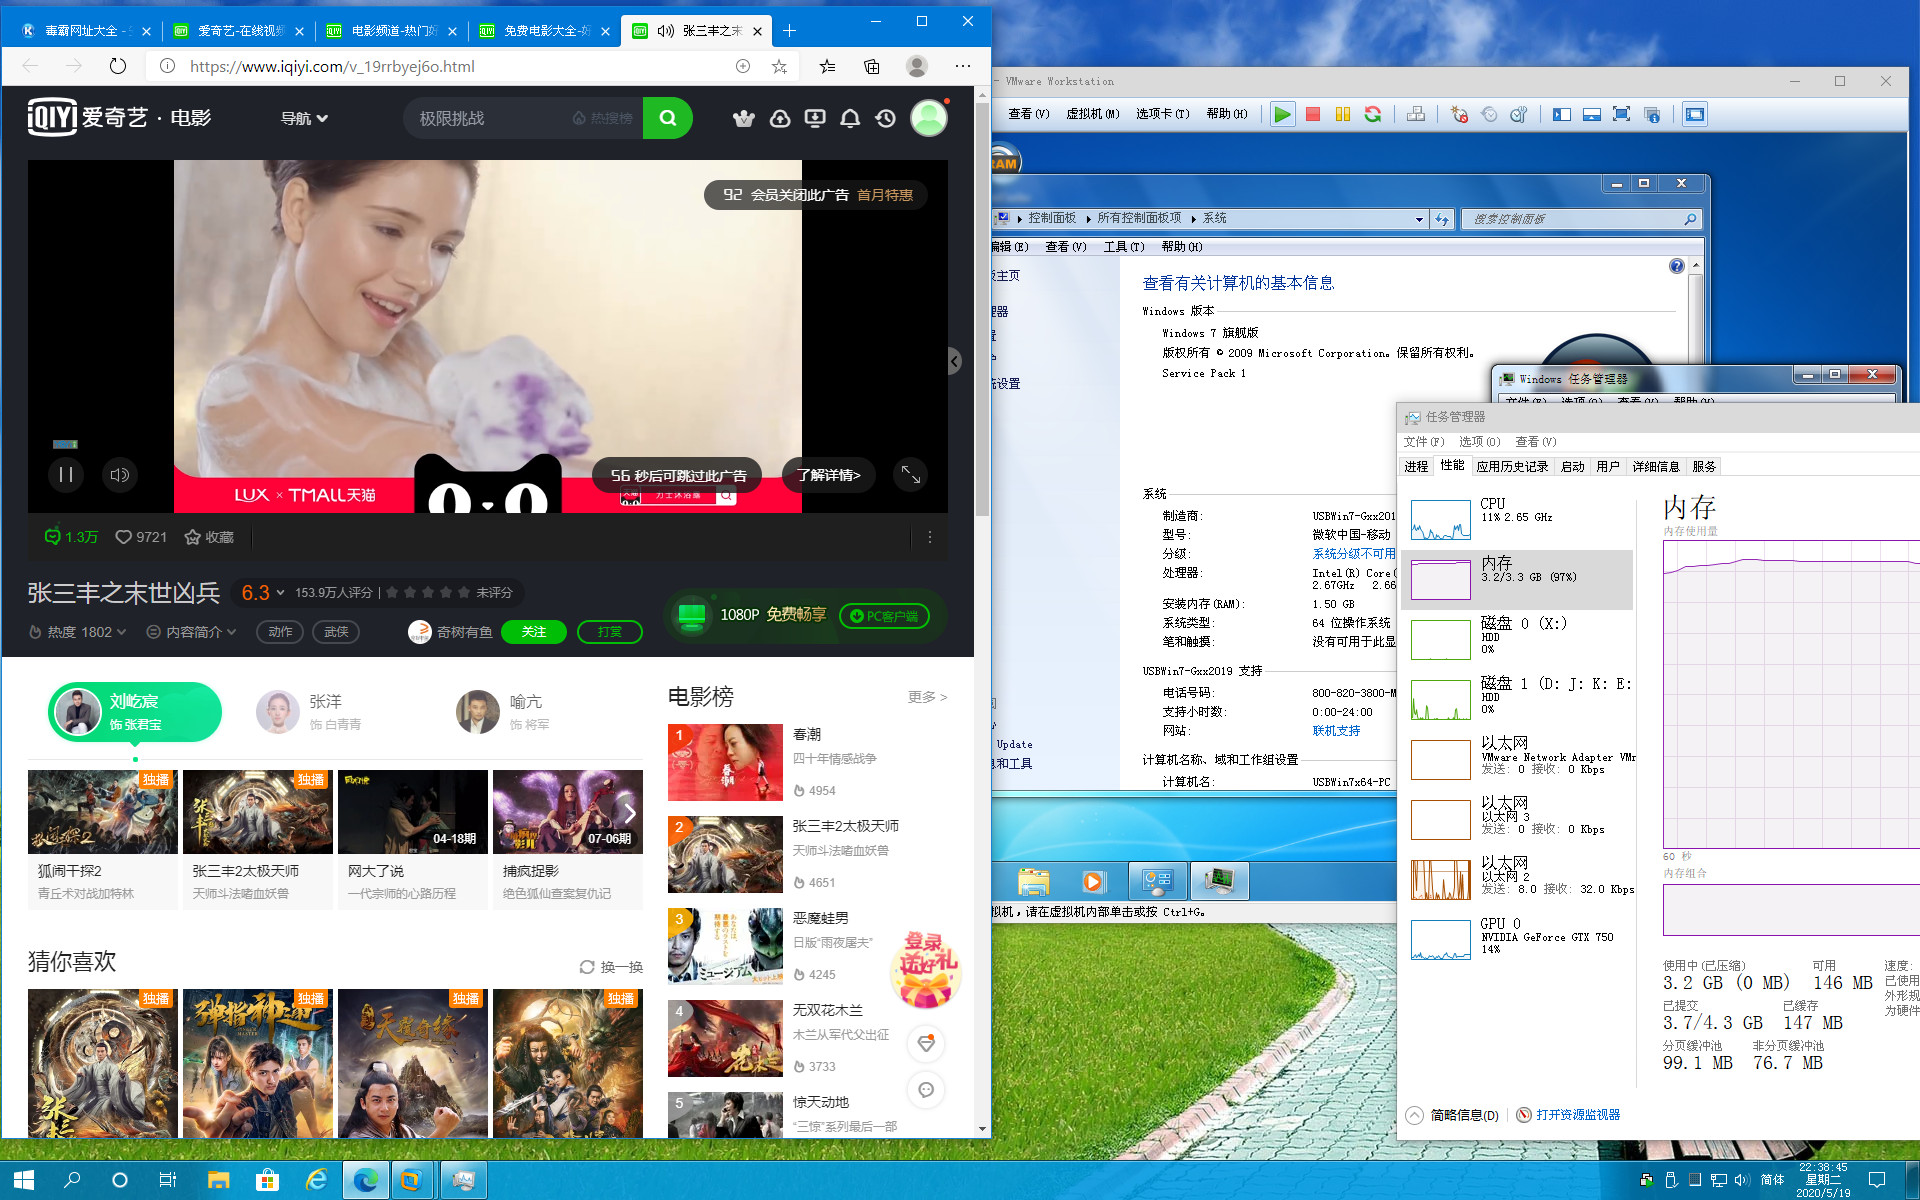Viewport: 1920px width, 1200px height.
Task: Click the green search button in iQiyi
Action: [667, 118]
